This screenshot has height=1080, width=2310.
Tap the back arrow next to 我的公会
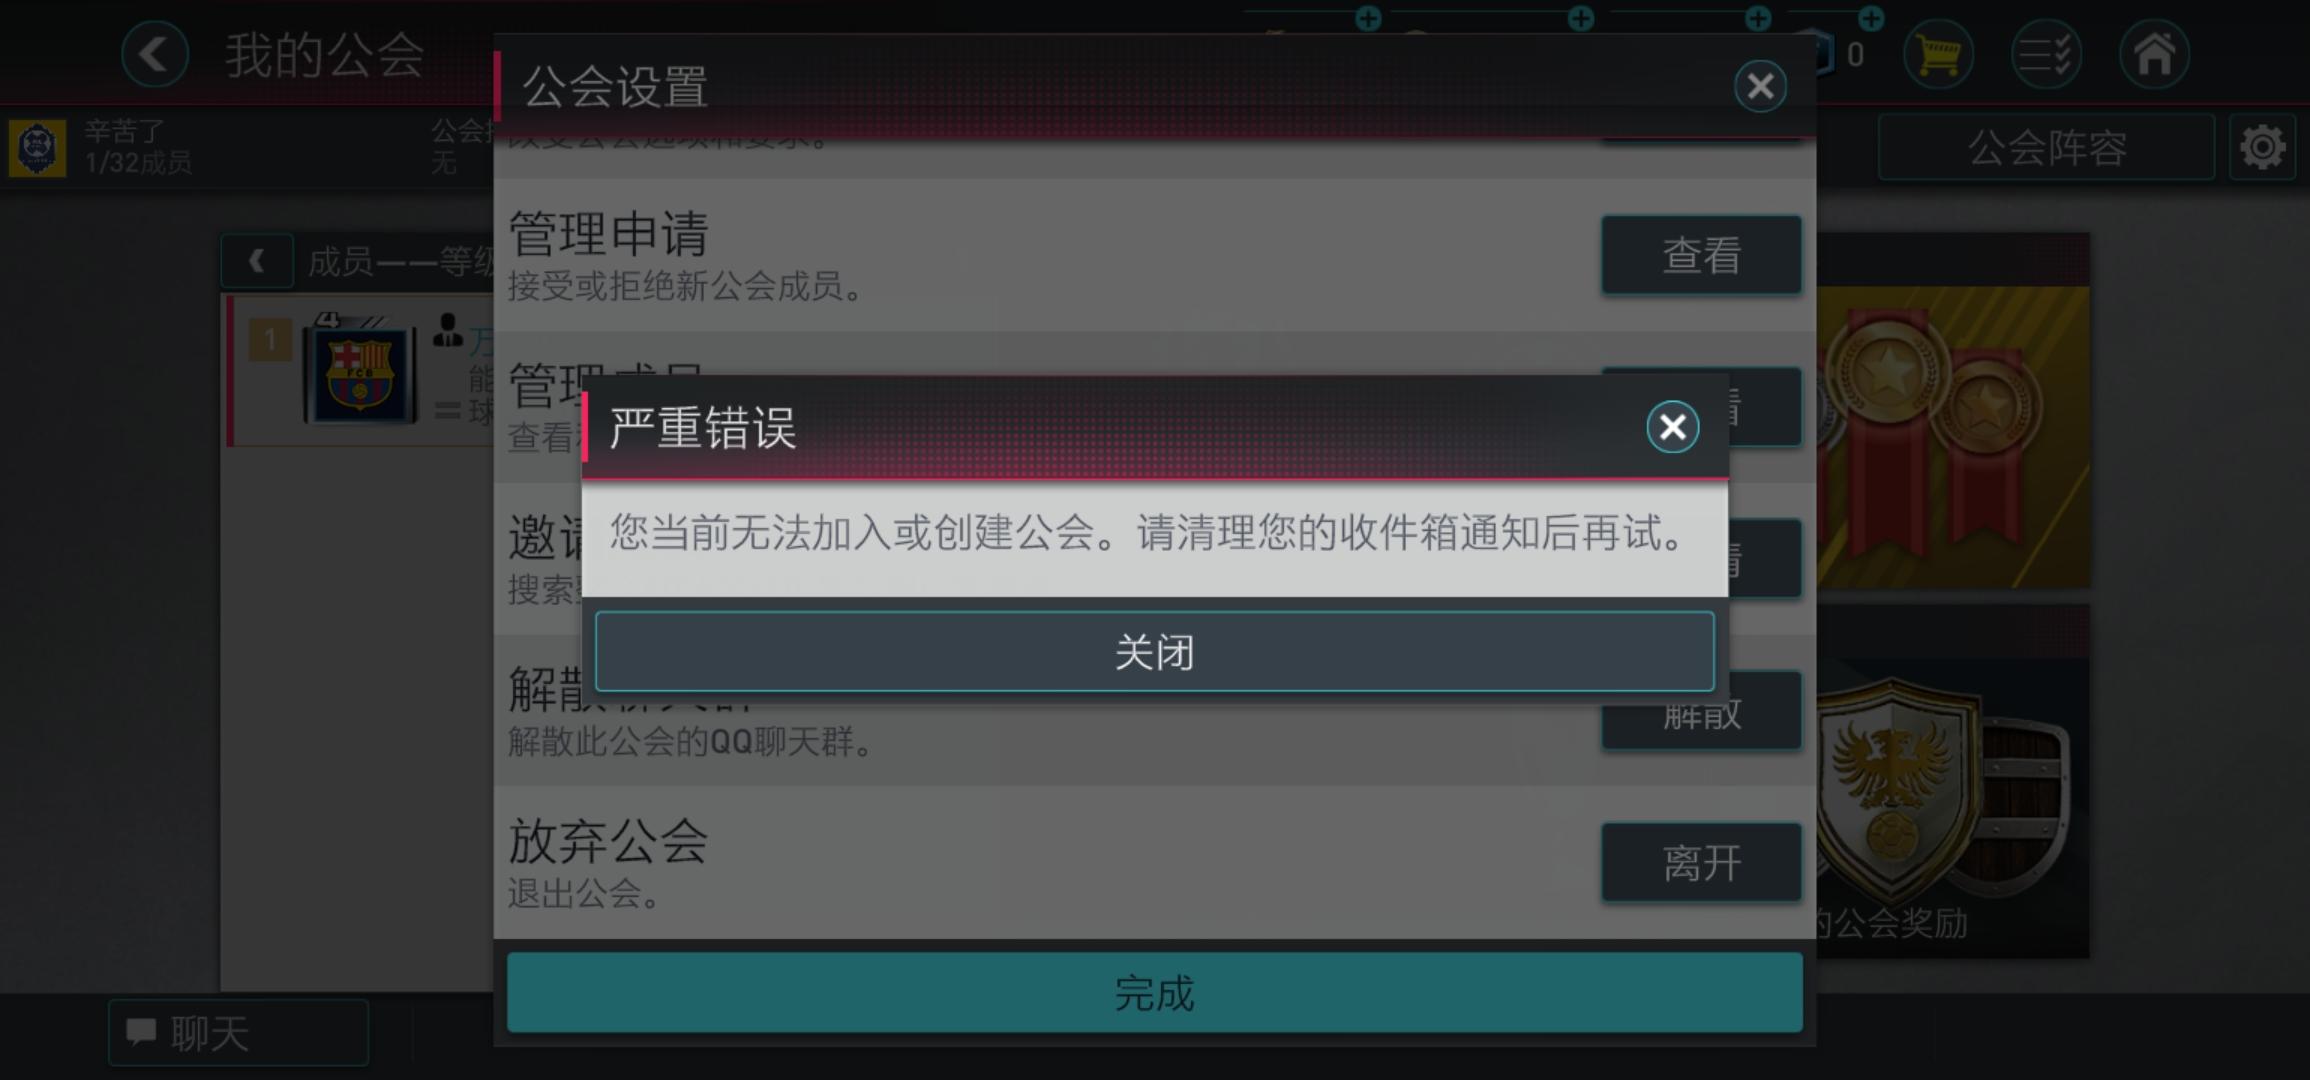154,54
